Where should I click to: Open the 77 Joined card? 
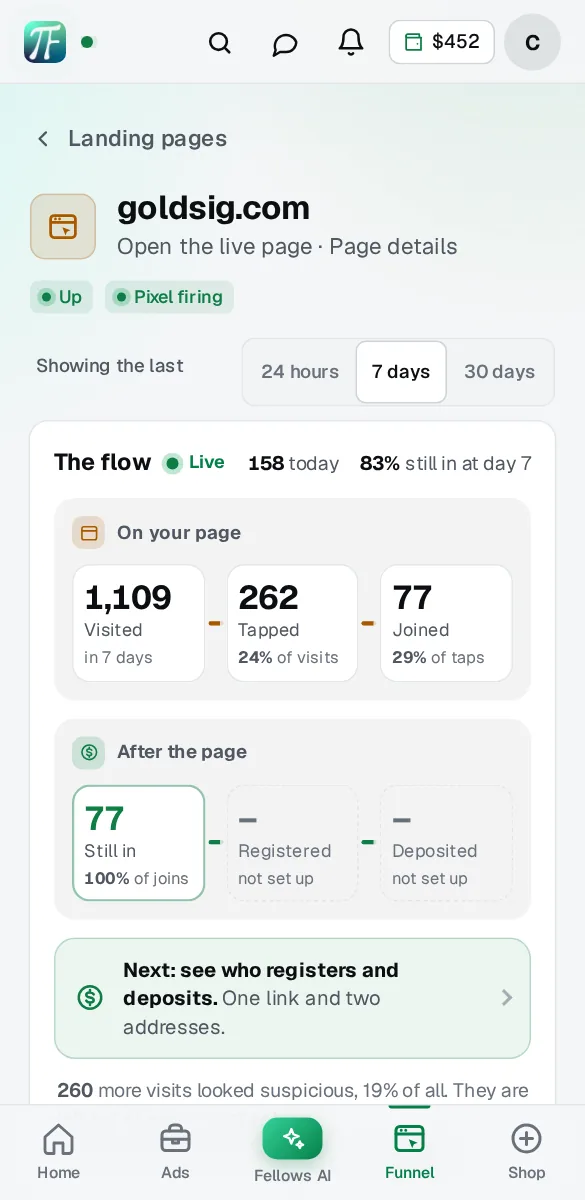[x=446, y=624]
